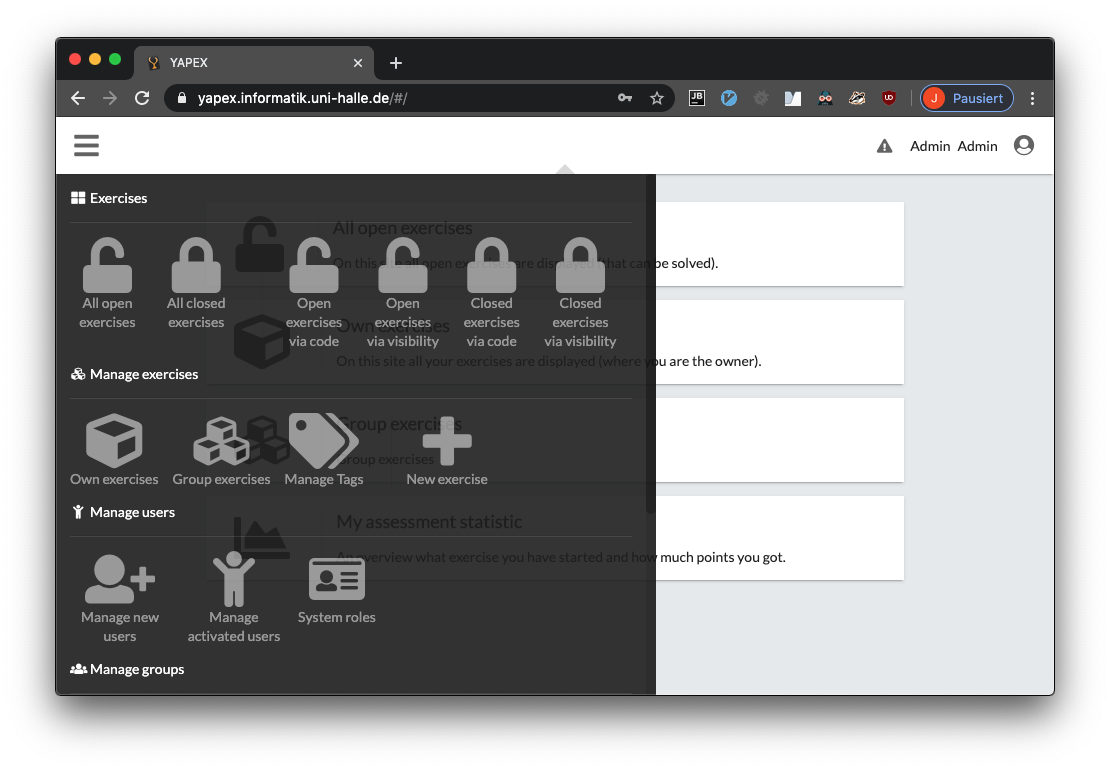1110x769 pixels.
Task: Click the hamburger menu icon
Action: point(86,146)
